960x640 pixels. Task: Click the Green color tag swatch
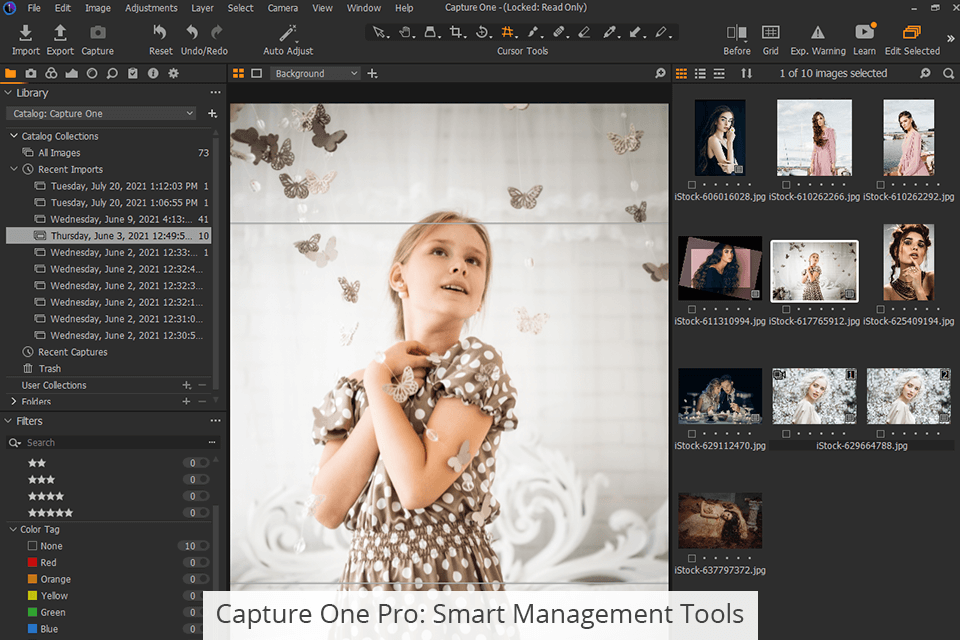33,612
